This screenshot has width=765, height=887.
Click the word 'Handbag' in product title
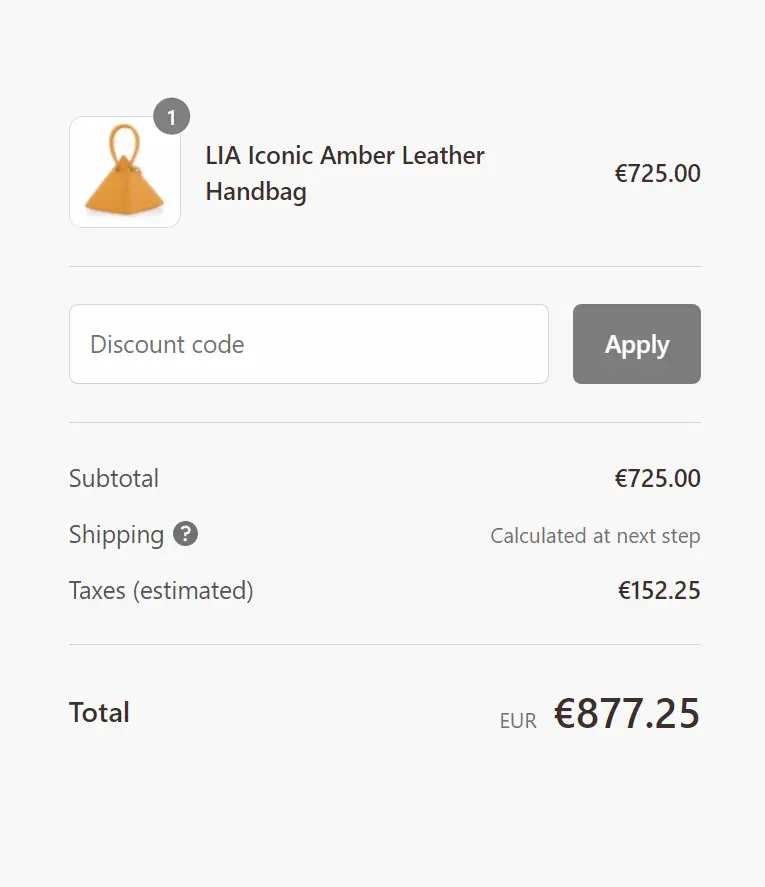click(x=256, y=192)
